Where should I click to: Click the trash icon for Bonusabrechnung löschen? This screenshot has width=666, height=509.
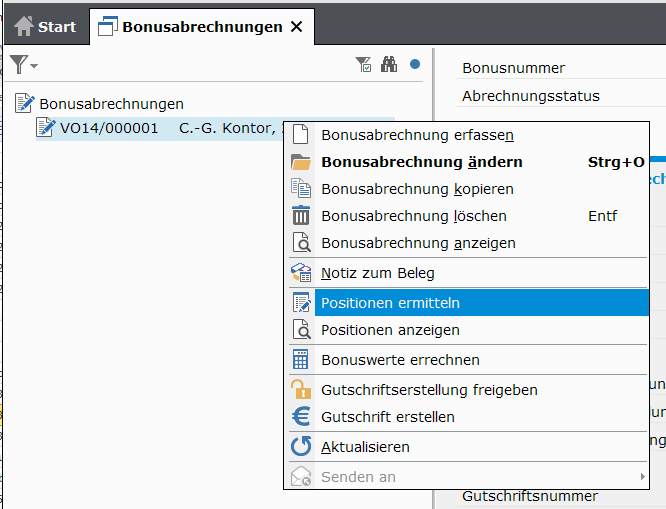(x=301, y=216)
